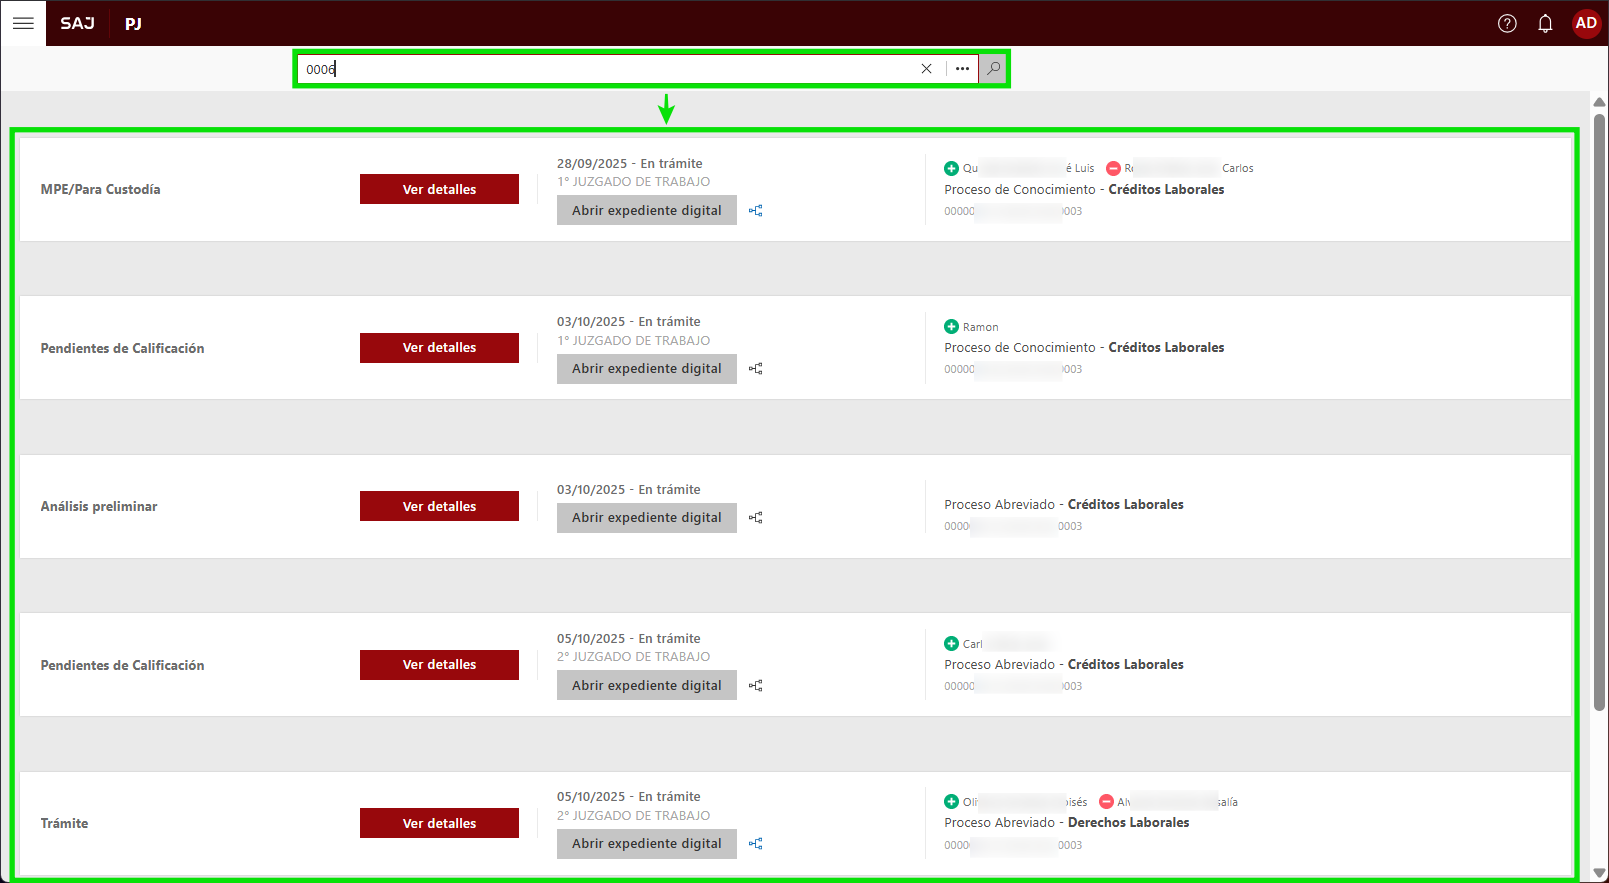Open flow diagram icon for Análisis preliminar case
This screenshot has width=1609, height=883.
tap(756, 518)
